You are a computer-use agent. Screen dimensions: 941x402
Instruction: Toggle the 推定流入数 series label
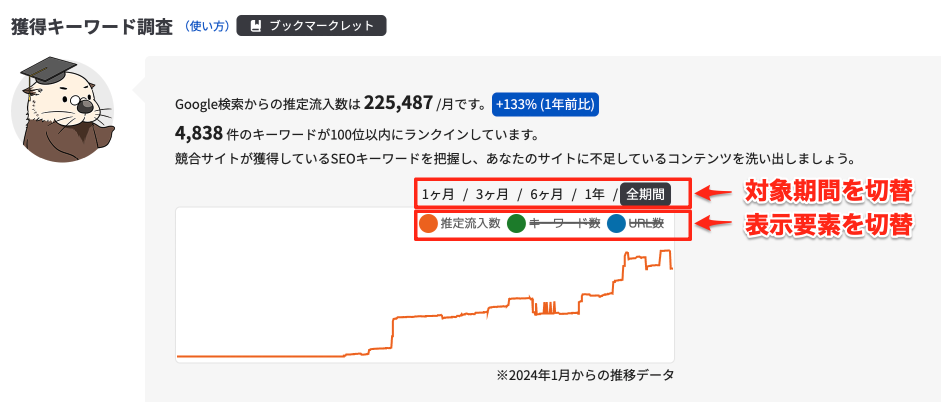pos(470,224)
